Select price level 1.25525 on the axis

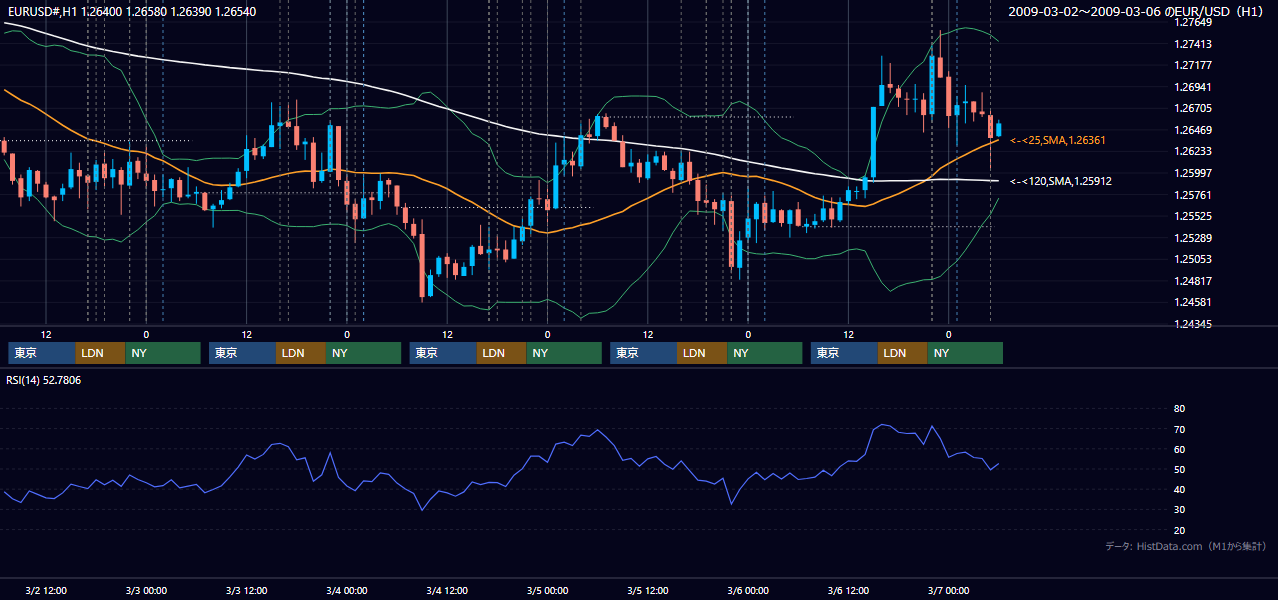(1193, 216)
